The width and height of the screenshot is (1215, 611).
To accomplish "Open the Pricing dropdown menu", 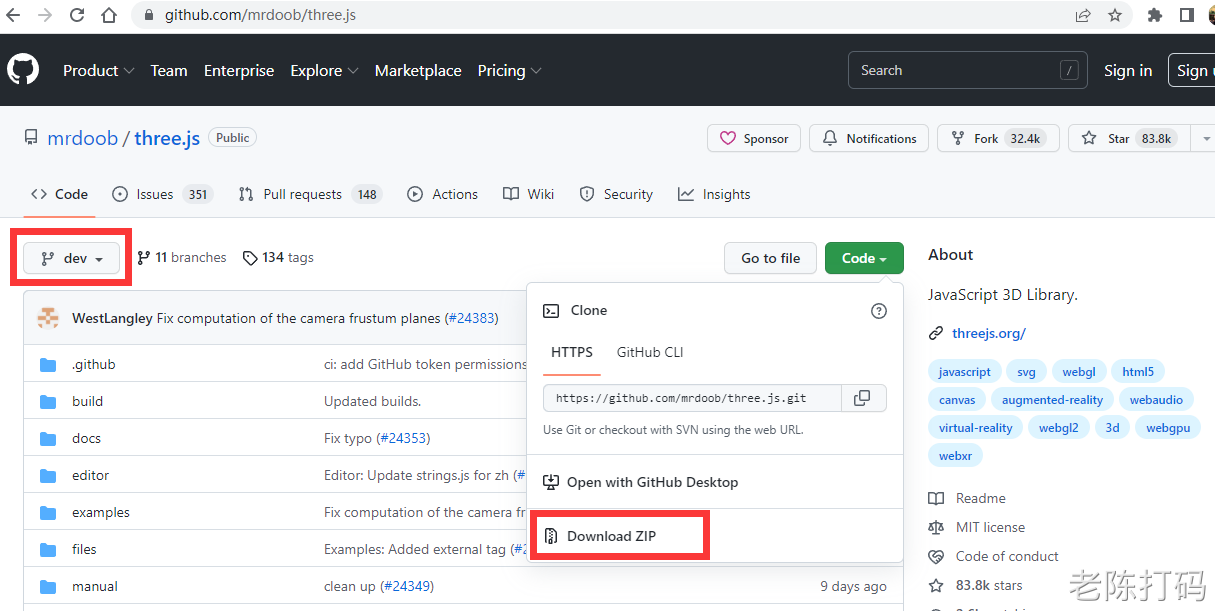I will (509, 71).
